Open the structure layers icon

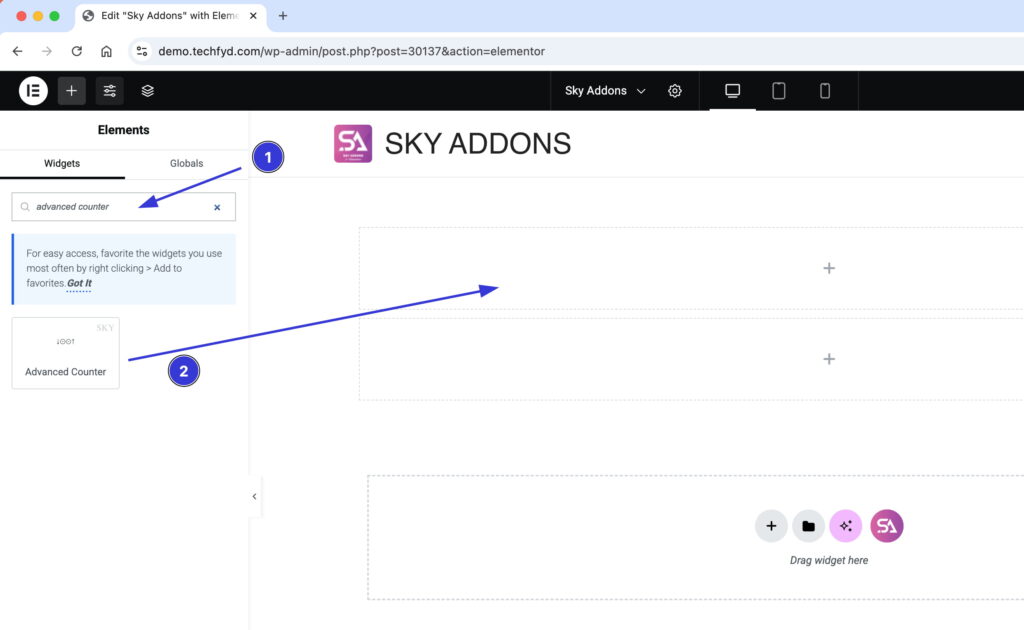coord(148,91)
